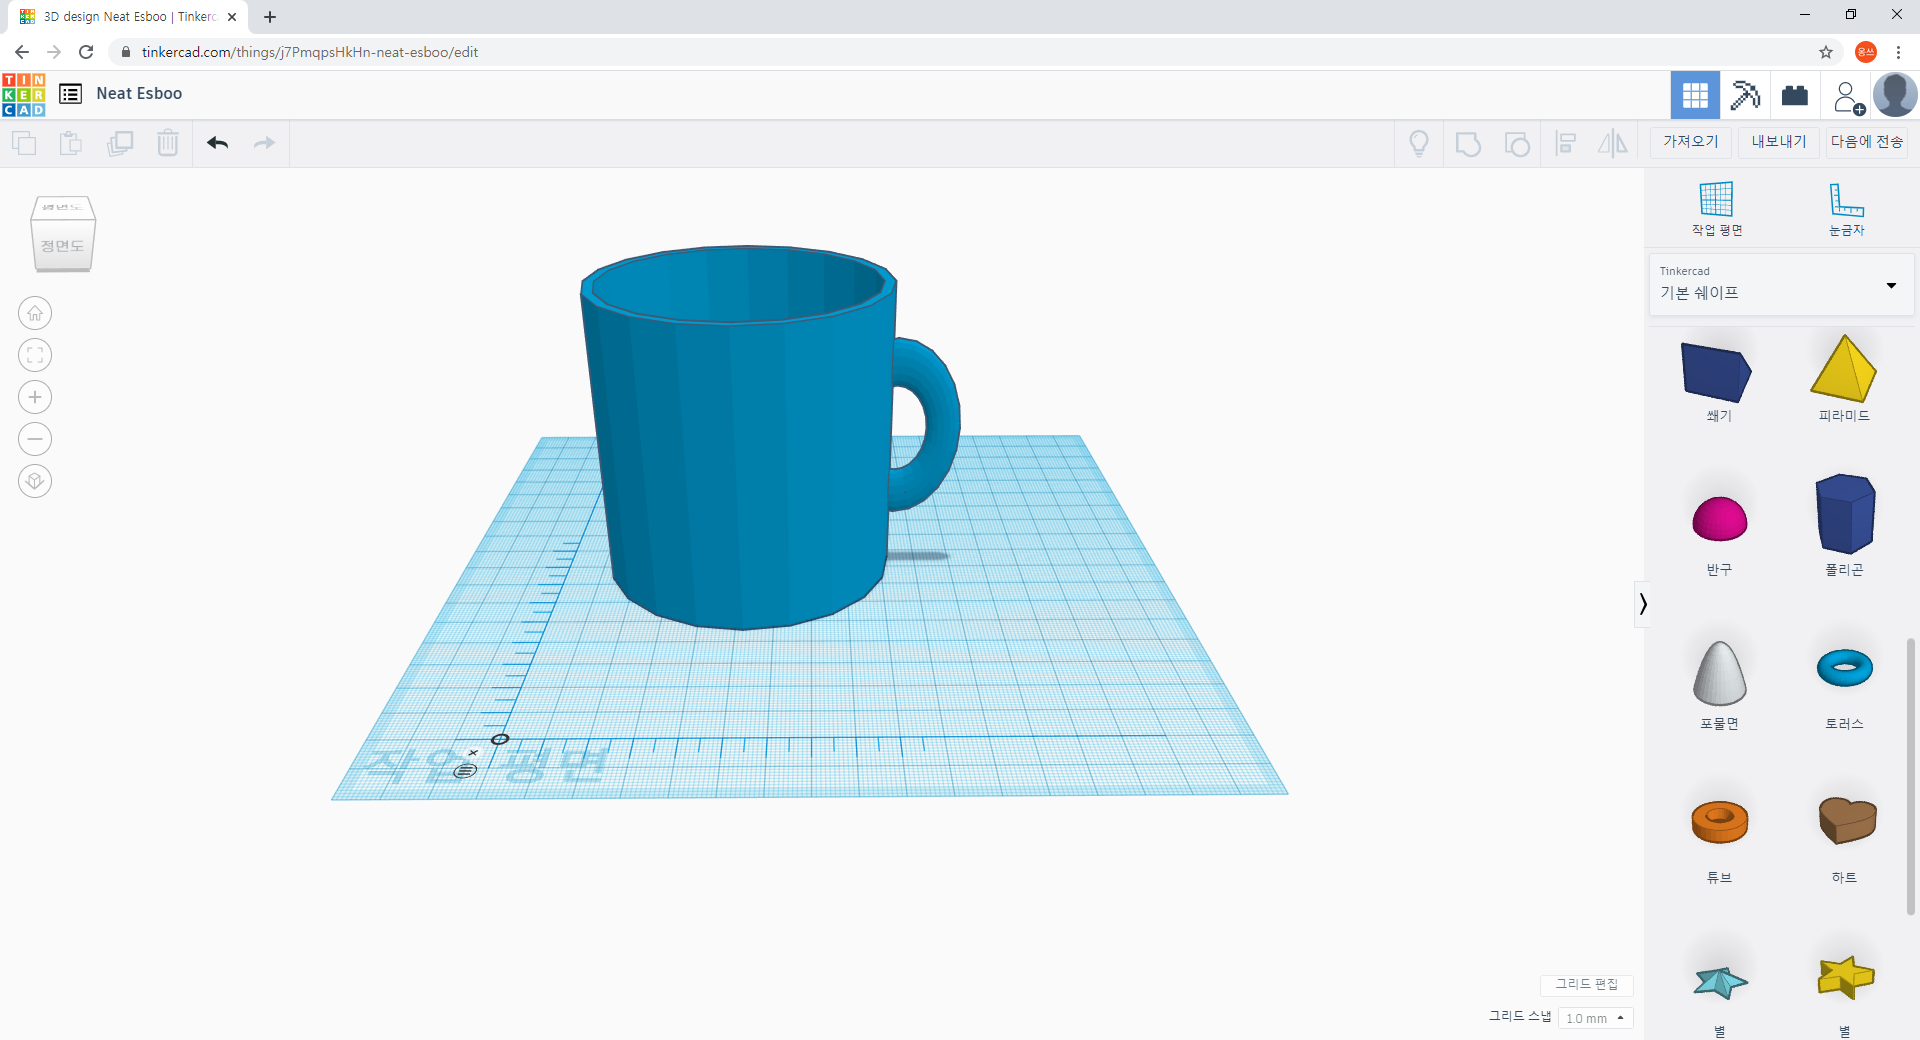
Task: Open a new browser tab
Action: click(x=270, y=17)
